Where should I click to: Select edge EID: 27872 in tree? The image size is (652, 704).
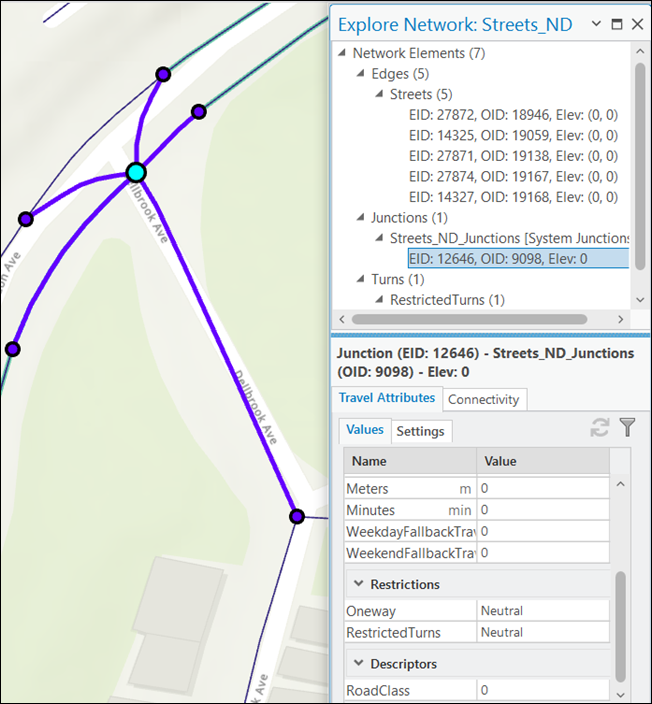(x=513, y=115)
